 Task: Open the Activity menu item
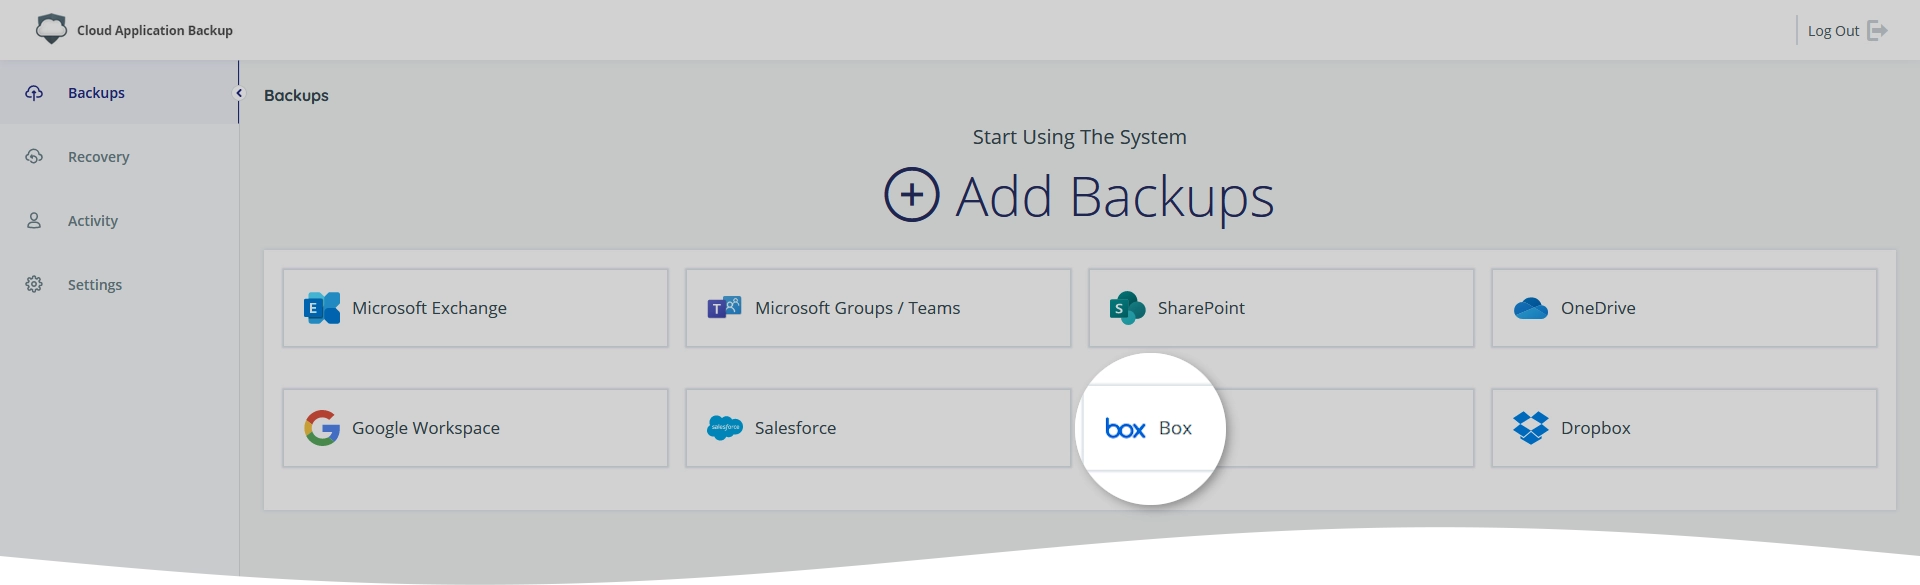(119, 221)
